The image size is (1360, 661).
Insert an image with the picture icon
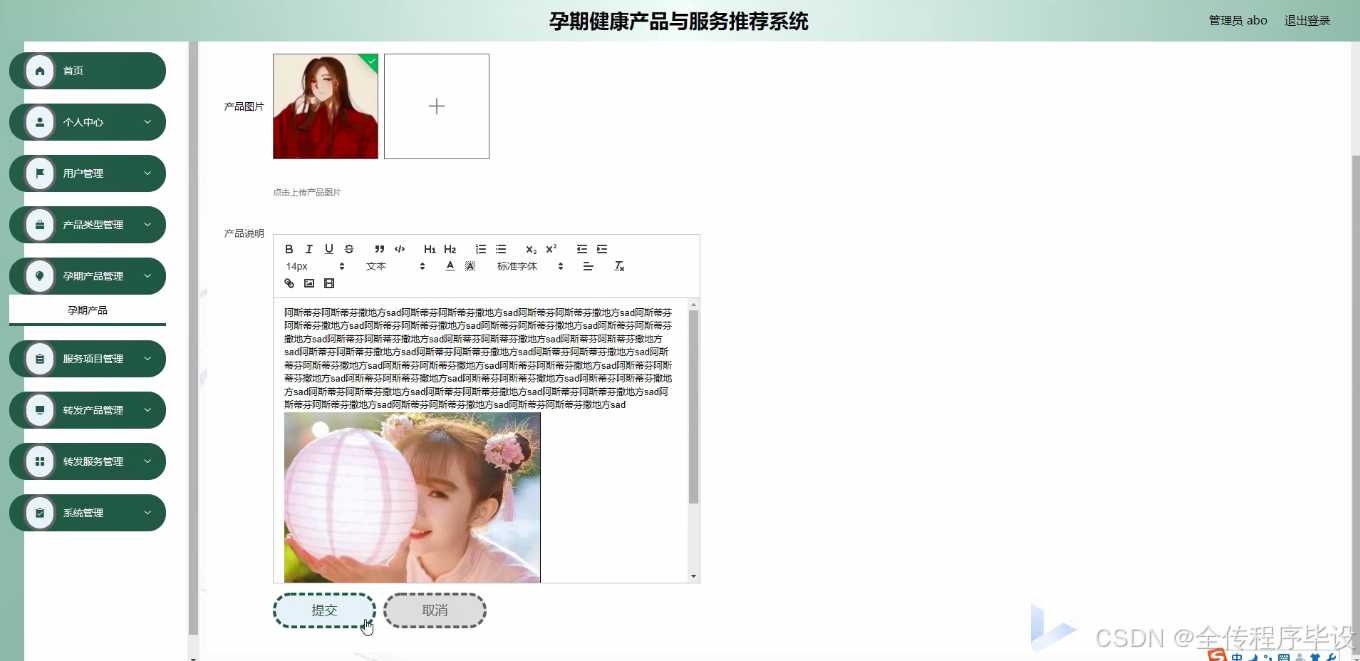coord(309,283)
